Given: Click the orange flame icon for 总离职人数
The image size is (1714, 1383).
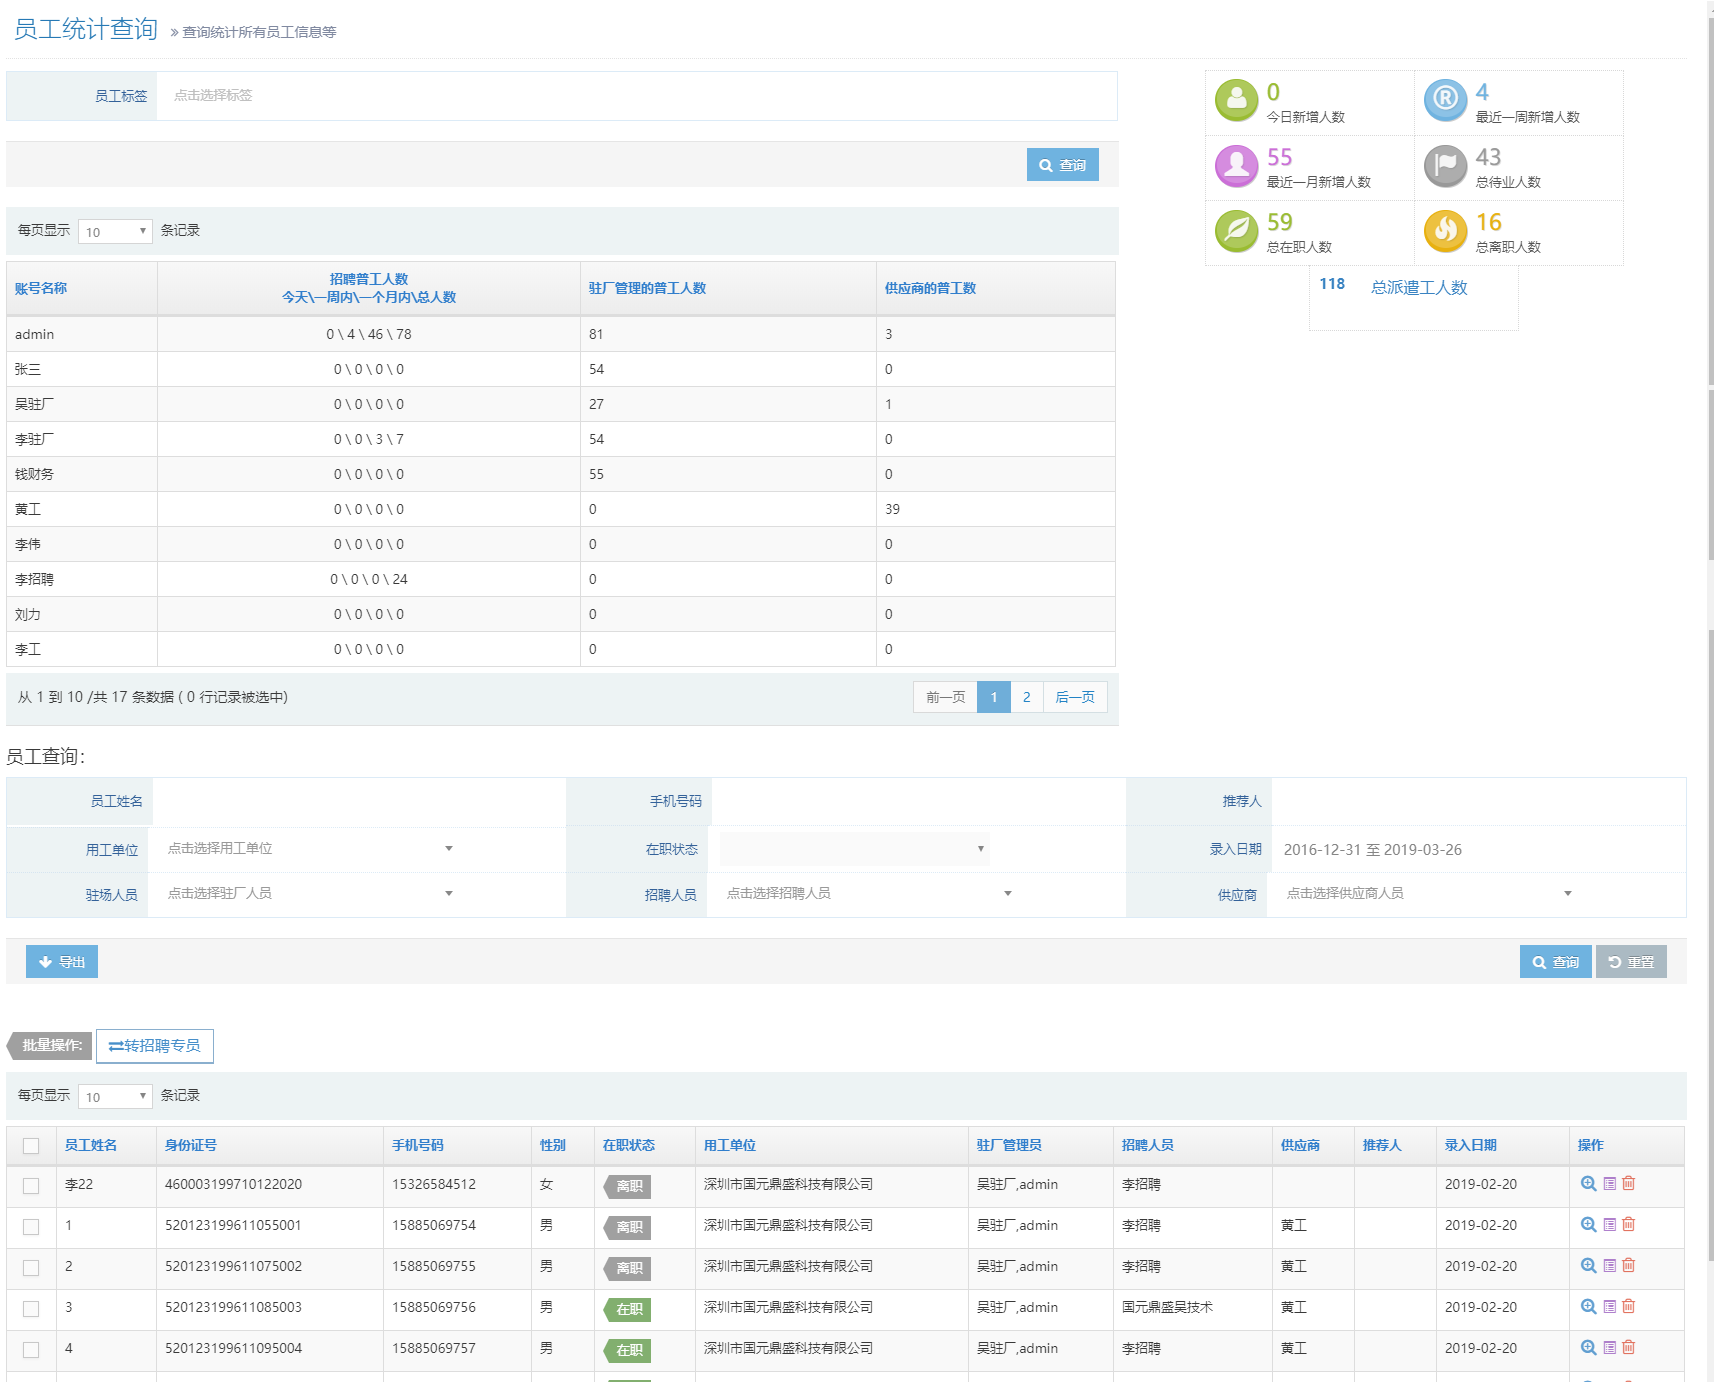Looking at the screenshot, I should click(1445, 231).
